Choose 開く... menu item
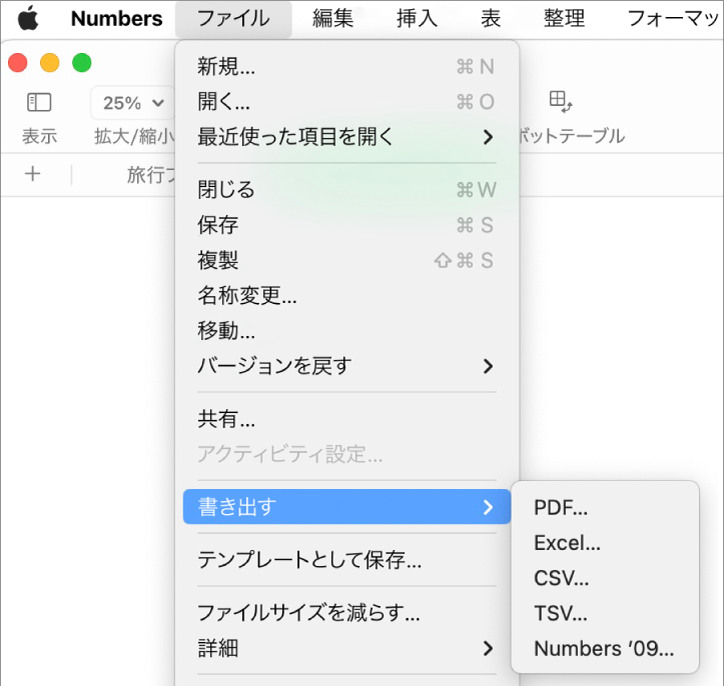Screen dimensions: 724x686 [347, 102]
